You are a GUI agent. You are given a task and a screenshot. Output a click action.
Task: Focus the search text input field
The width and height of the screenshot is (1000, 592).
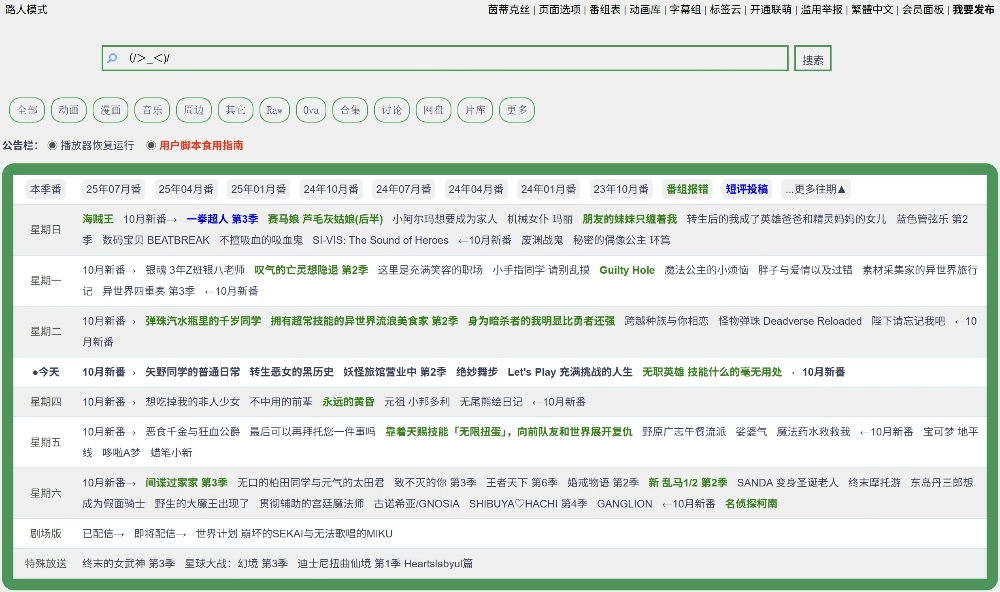click(x=450, y=59)
